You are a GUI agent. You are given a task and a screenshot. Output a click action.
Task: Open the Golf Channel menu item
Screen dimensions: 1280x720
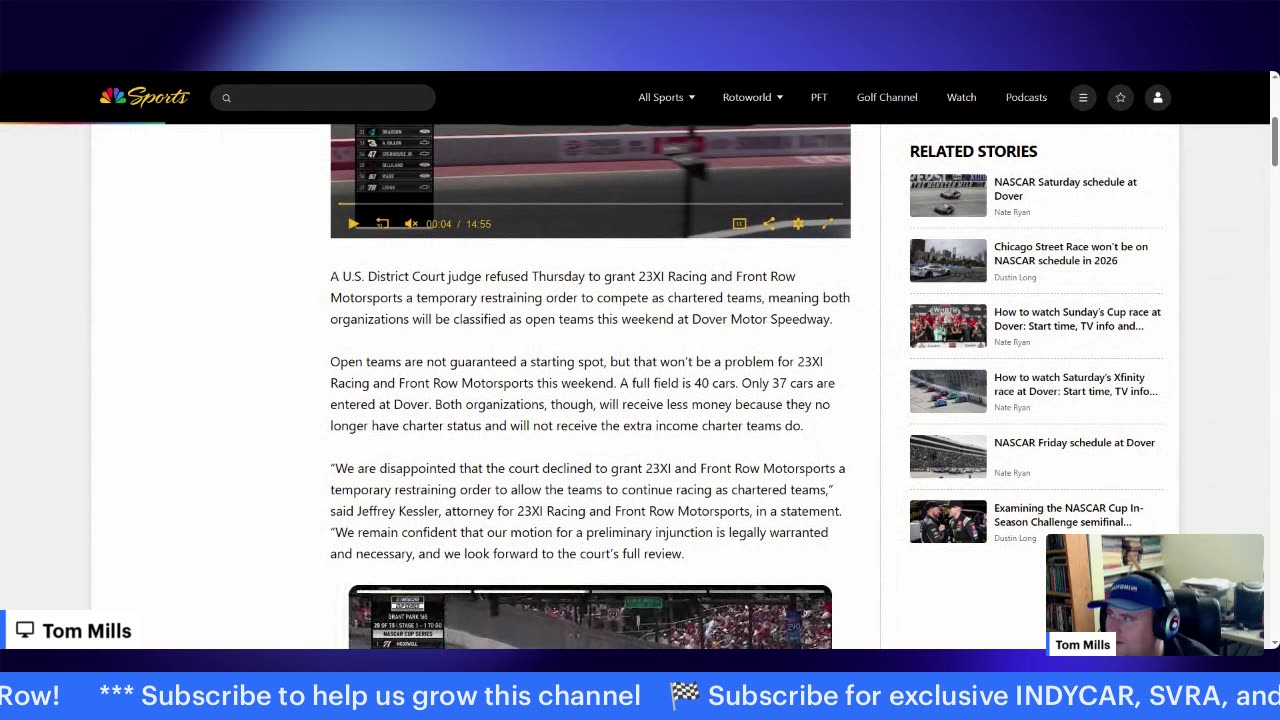887,97
